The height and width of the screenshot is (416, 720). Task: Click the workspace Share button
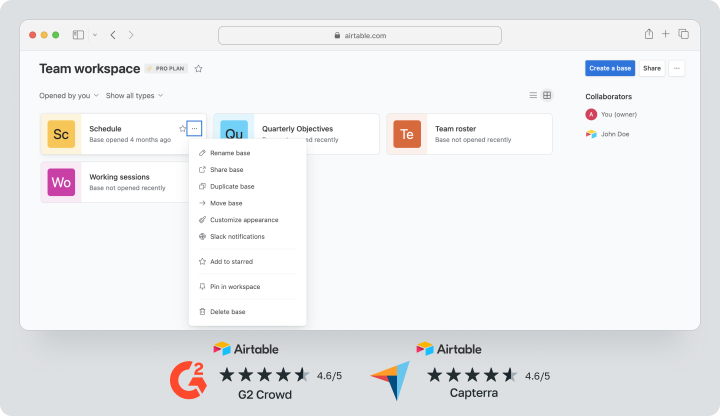[x=651, y=68]
